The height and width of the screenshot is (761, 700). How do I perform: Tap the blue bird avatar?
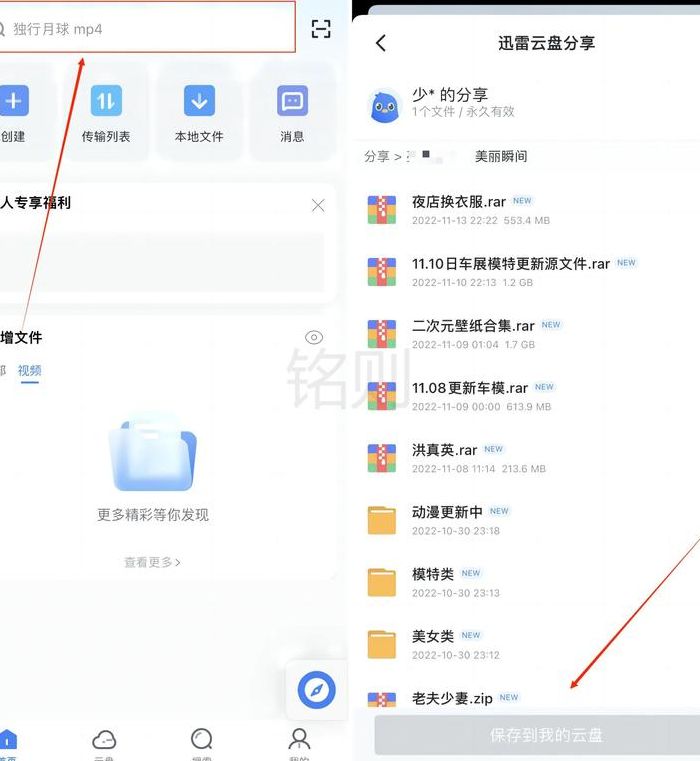click(384, 105)
